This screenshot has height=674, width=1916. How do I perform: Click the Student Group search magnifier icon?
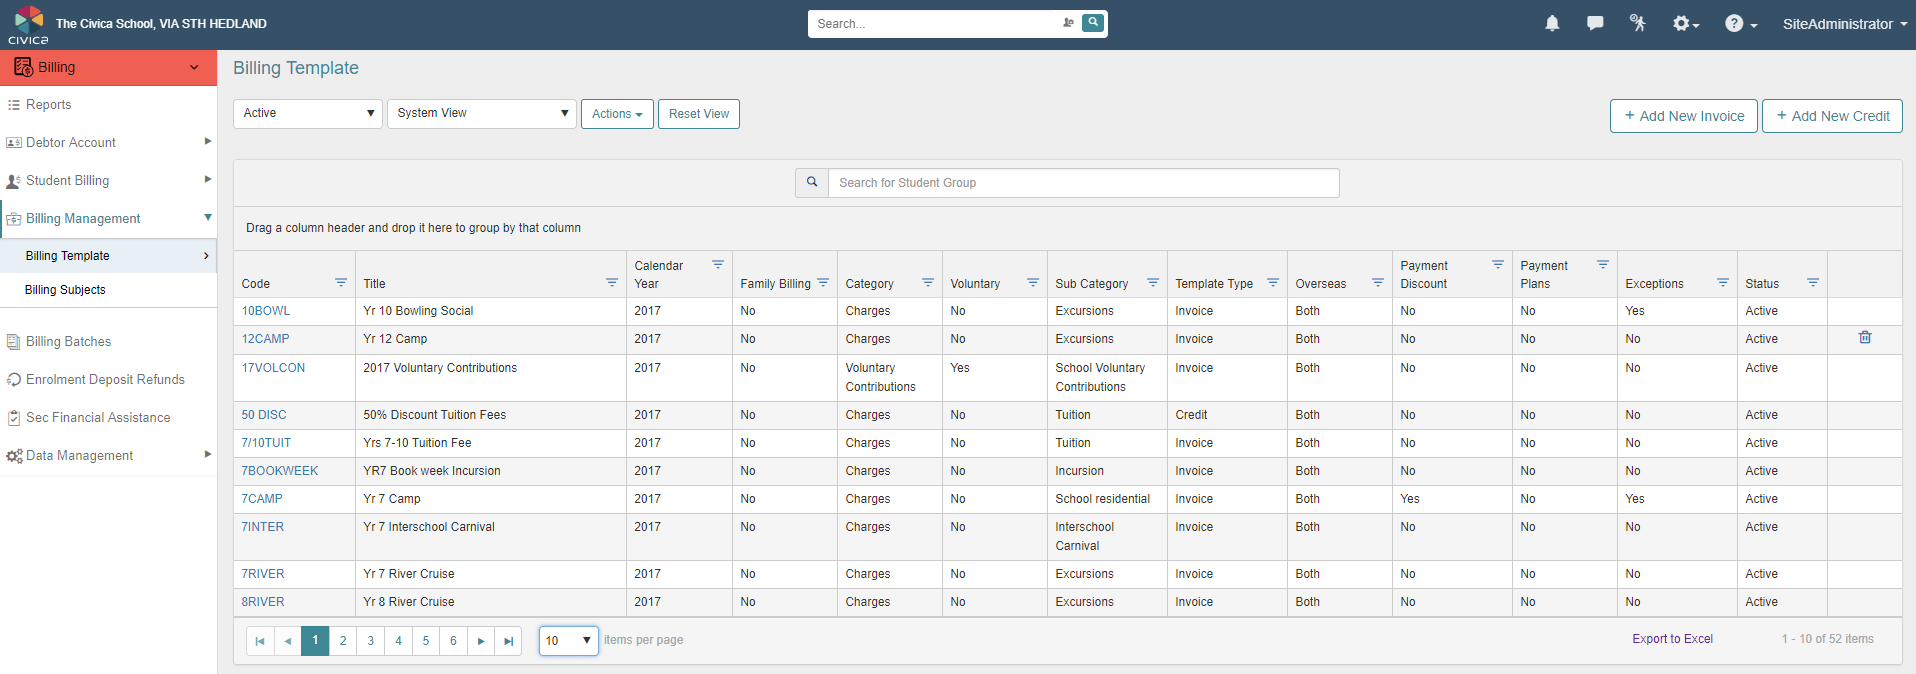812,182
